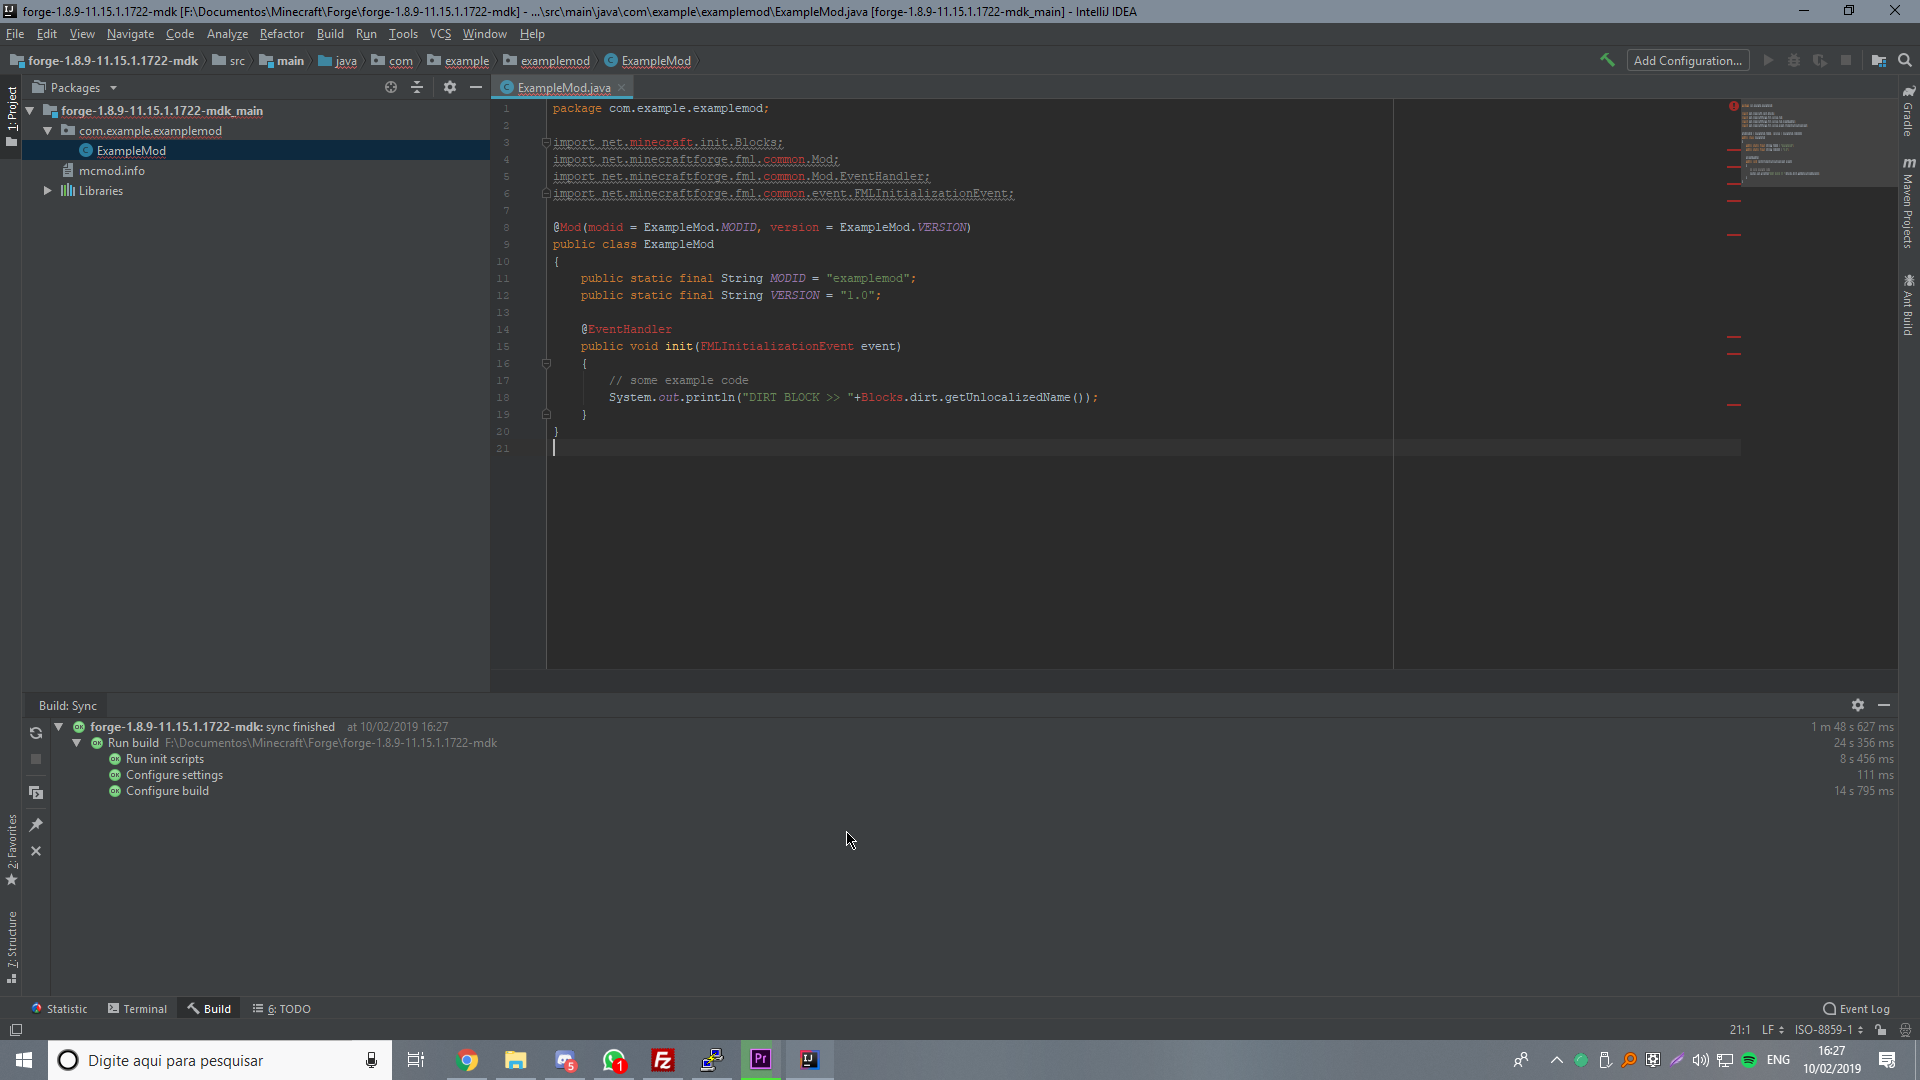This screenshot has width=1920, height=1080.
Task: Collapse the Run build node
Action: pos(76,743)
